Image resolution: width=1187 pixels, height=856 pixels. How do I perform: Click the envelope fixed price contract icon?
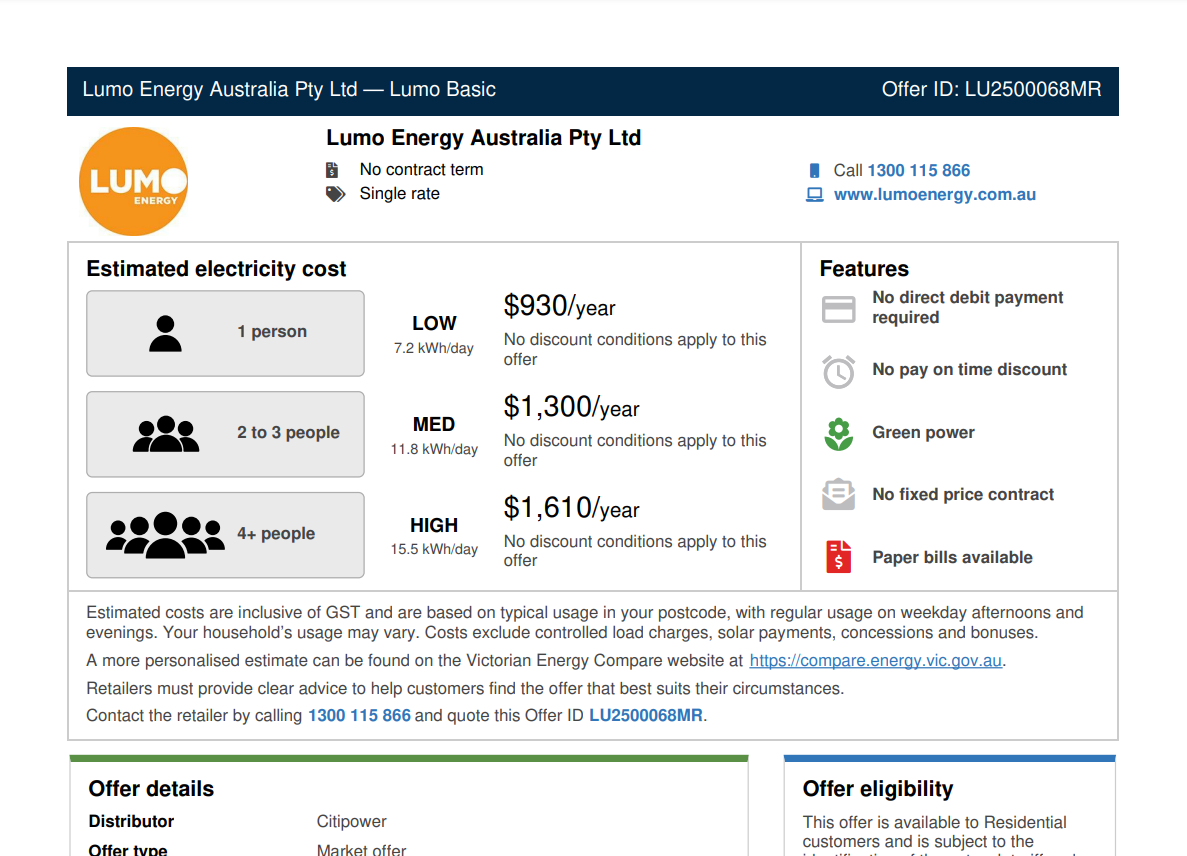point(839,494)
